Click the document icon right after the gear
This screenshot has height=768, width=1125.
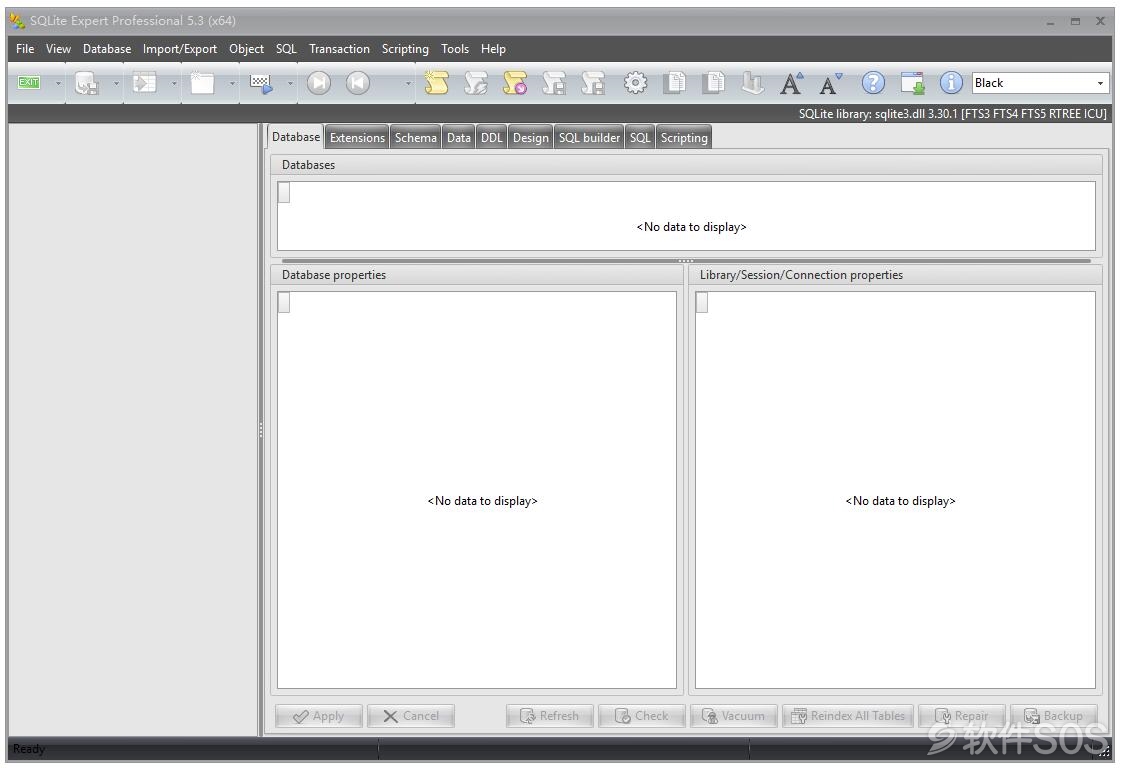coord(674,83)
